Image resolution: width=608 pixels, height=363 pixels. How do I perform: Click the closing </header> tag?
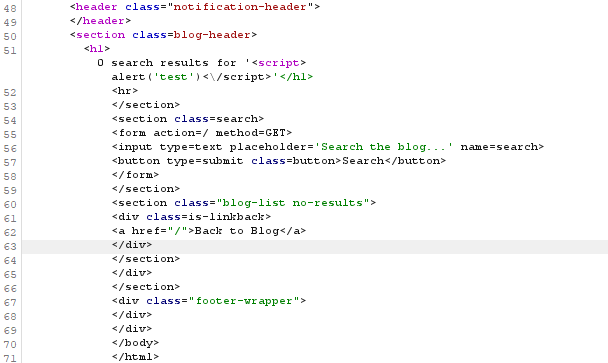click(x=100, y=21)
